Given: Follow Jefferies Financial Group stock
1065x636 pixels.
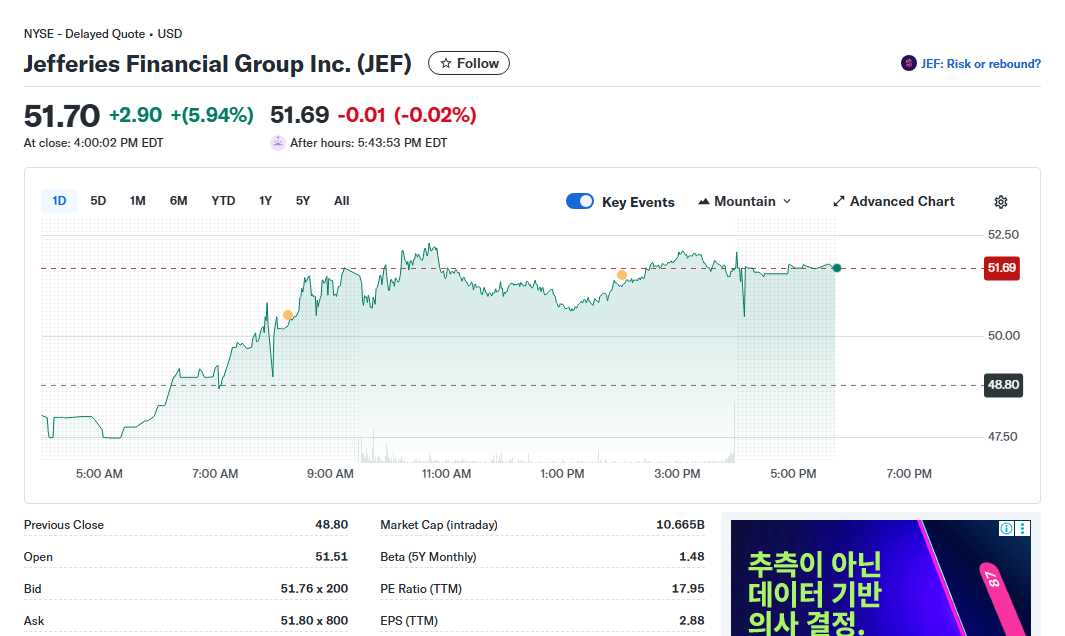Looking at the screenshot, I should click(x=469, y=63).
